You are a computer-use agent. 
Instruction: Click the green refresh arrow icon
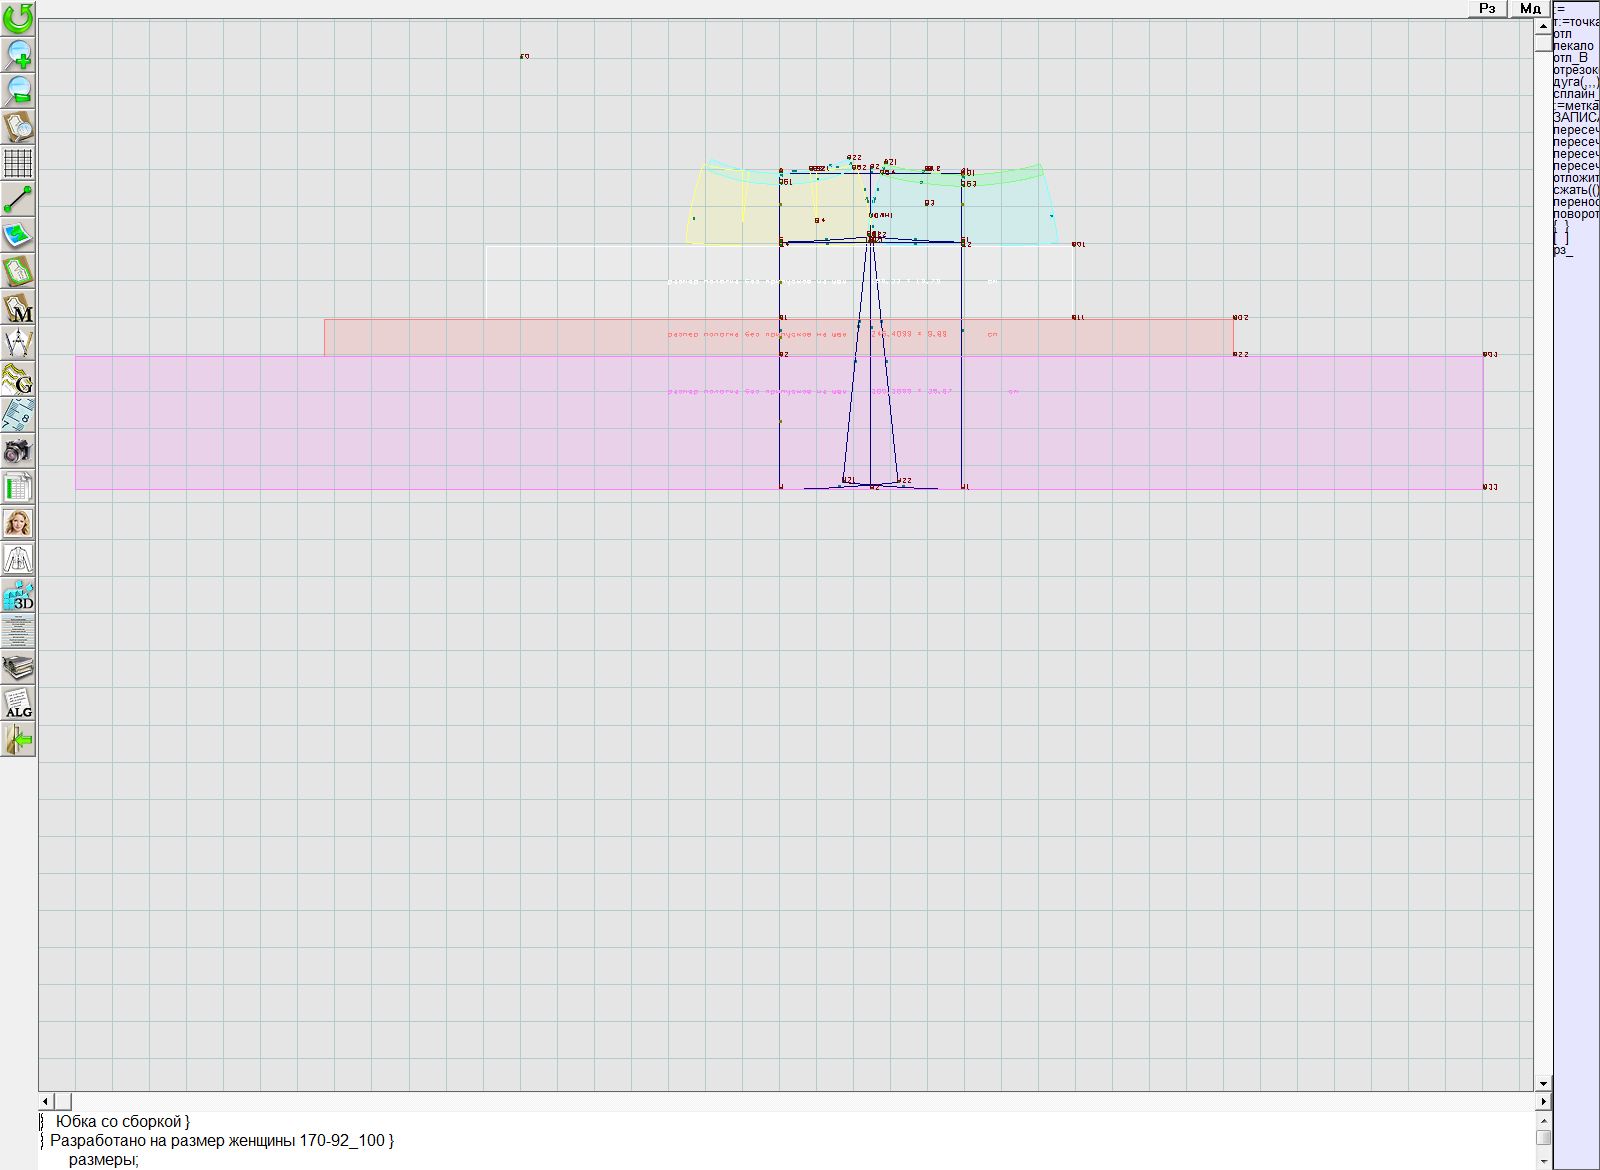point(18,18)
